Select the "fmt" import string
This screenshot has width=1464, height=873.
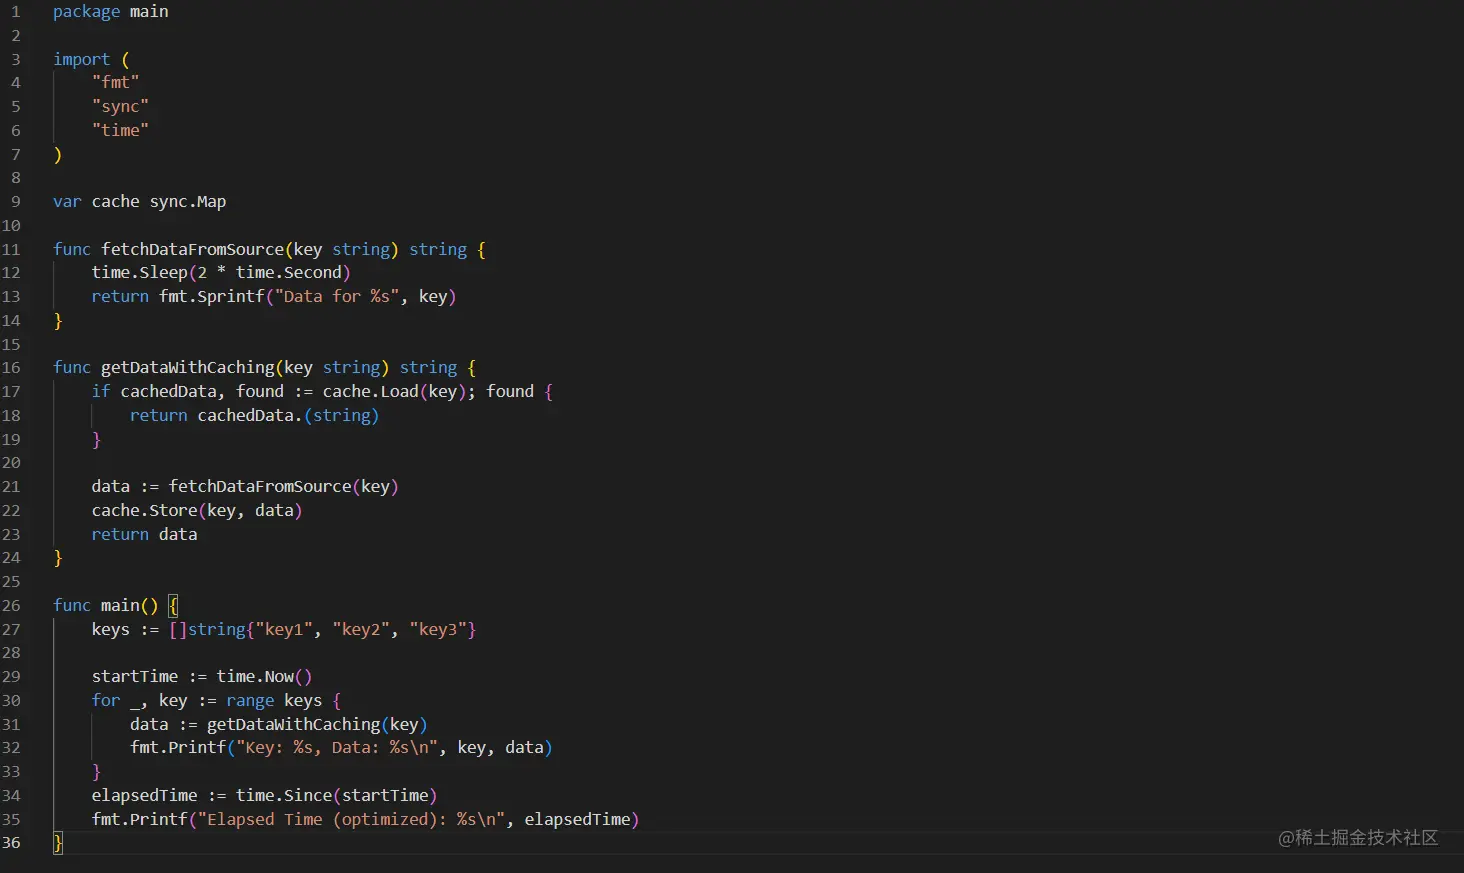coord(115,83)
